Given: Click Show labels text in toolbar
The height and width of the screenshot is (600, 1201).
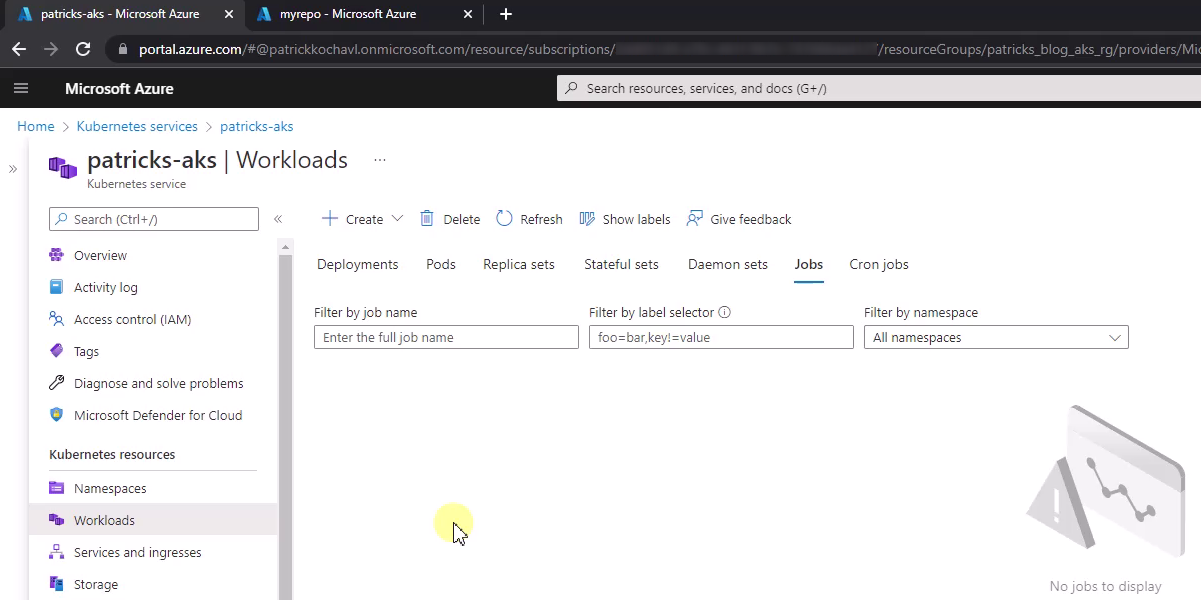Looking at the screenshot, I should (636, 219).
